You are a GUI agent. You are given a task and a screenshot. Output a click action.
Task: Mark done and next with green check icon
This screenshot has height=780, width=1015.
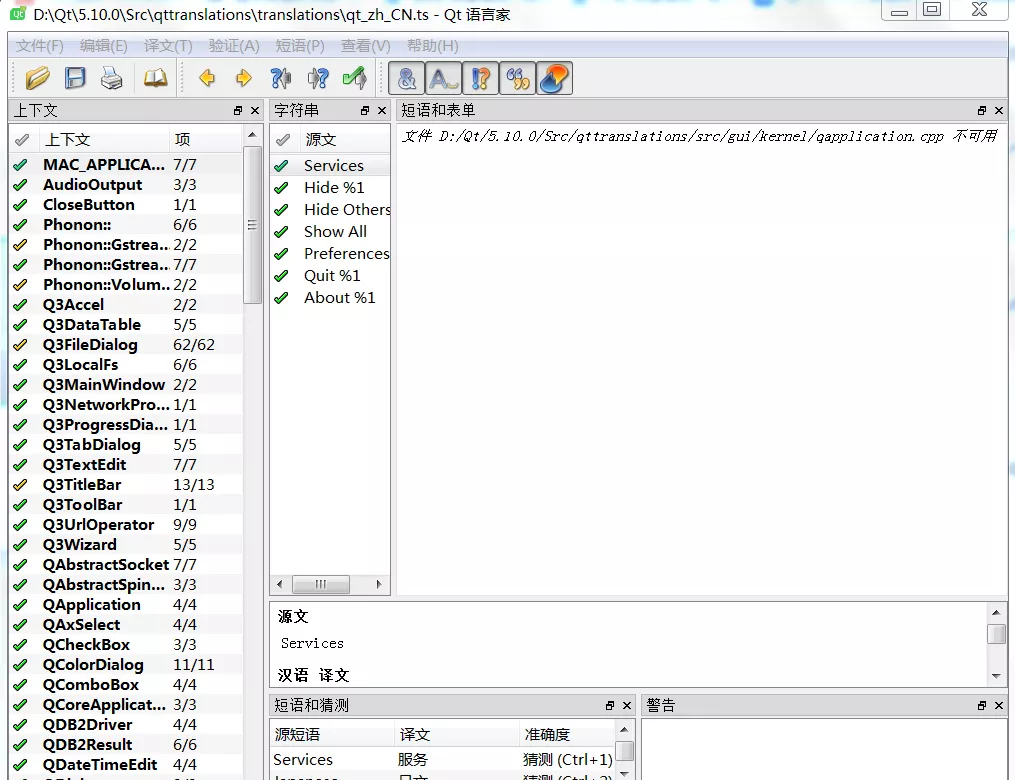[x=355, y=78]
